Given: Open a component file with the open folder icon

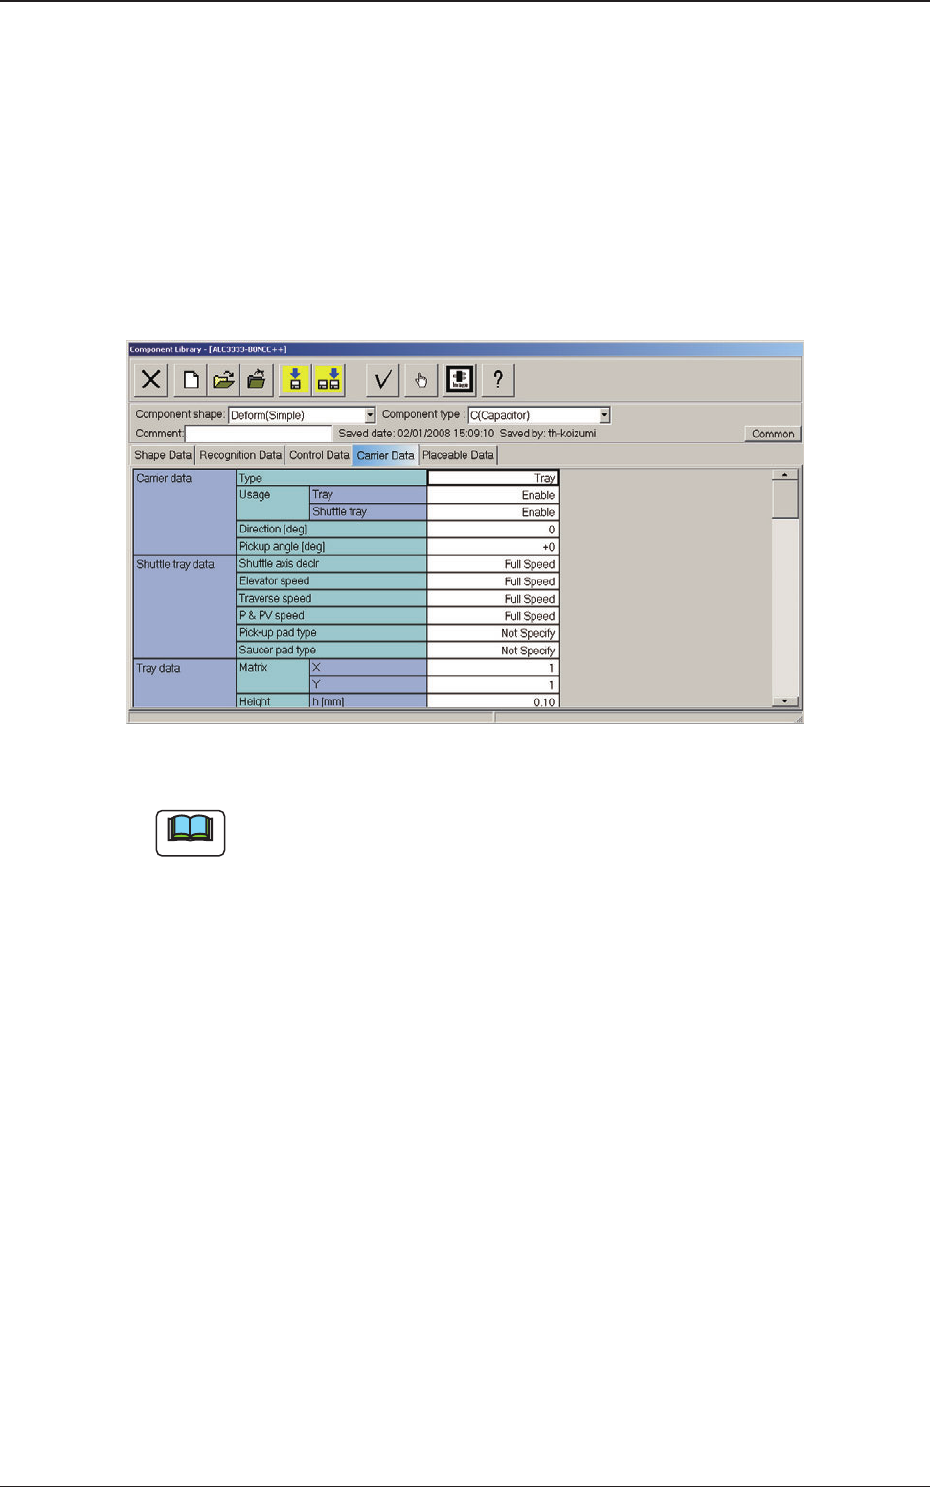Looking at the screenshot, I should (x=223, y=380).
